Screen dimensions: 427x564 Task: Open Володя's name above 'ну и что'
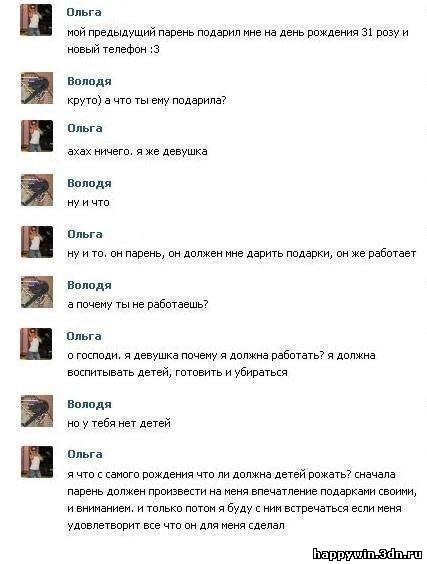click(x=89, y=183)
